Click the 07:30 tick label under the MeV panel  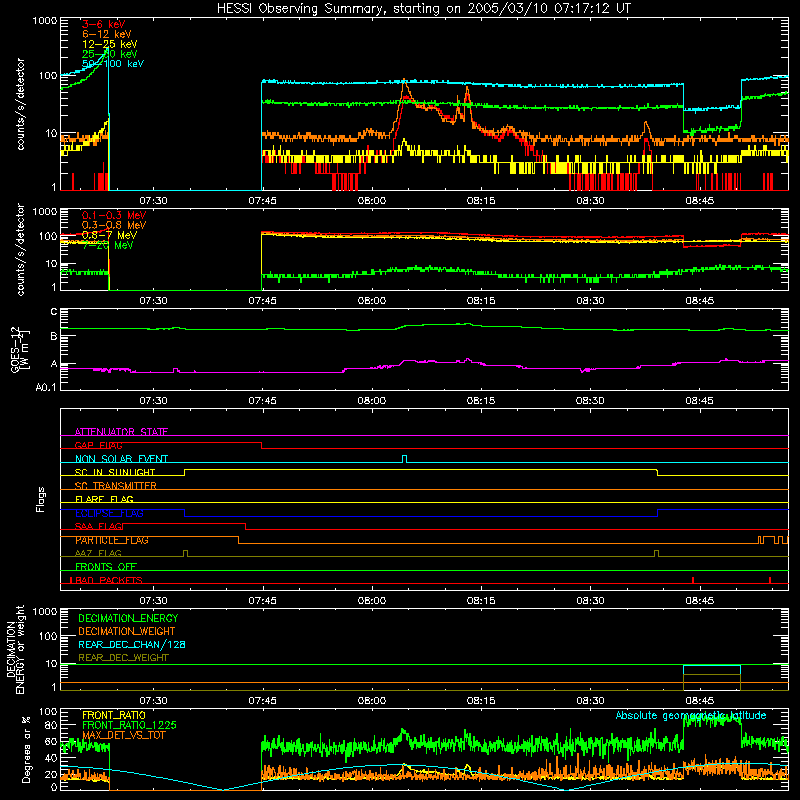pos(153,301)
